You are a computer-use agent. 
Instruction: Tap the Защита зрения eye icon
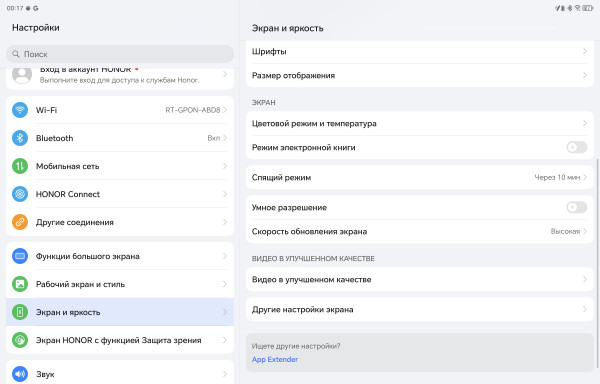(20, 340)
